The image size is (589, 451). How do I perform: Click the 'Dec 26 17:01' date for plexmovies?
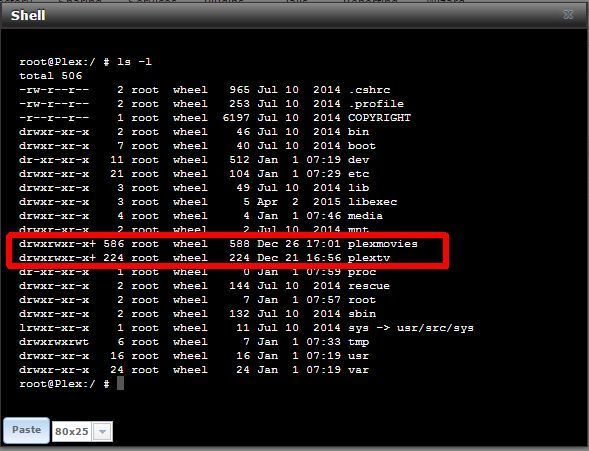(x=299, y=244)
